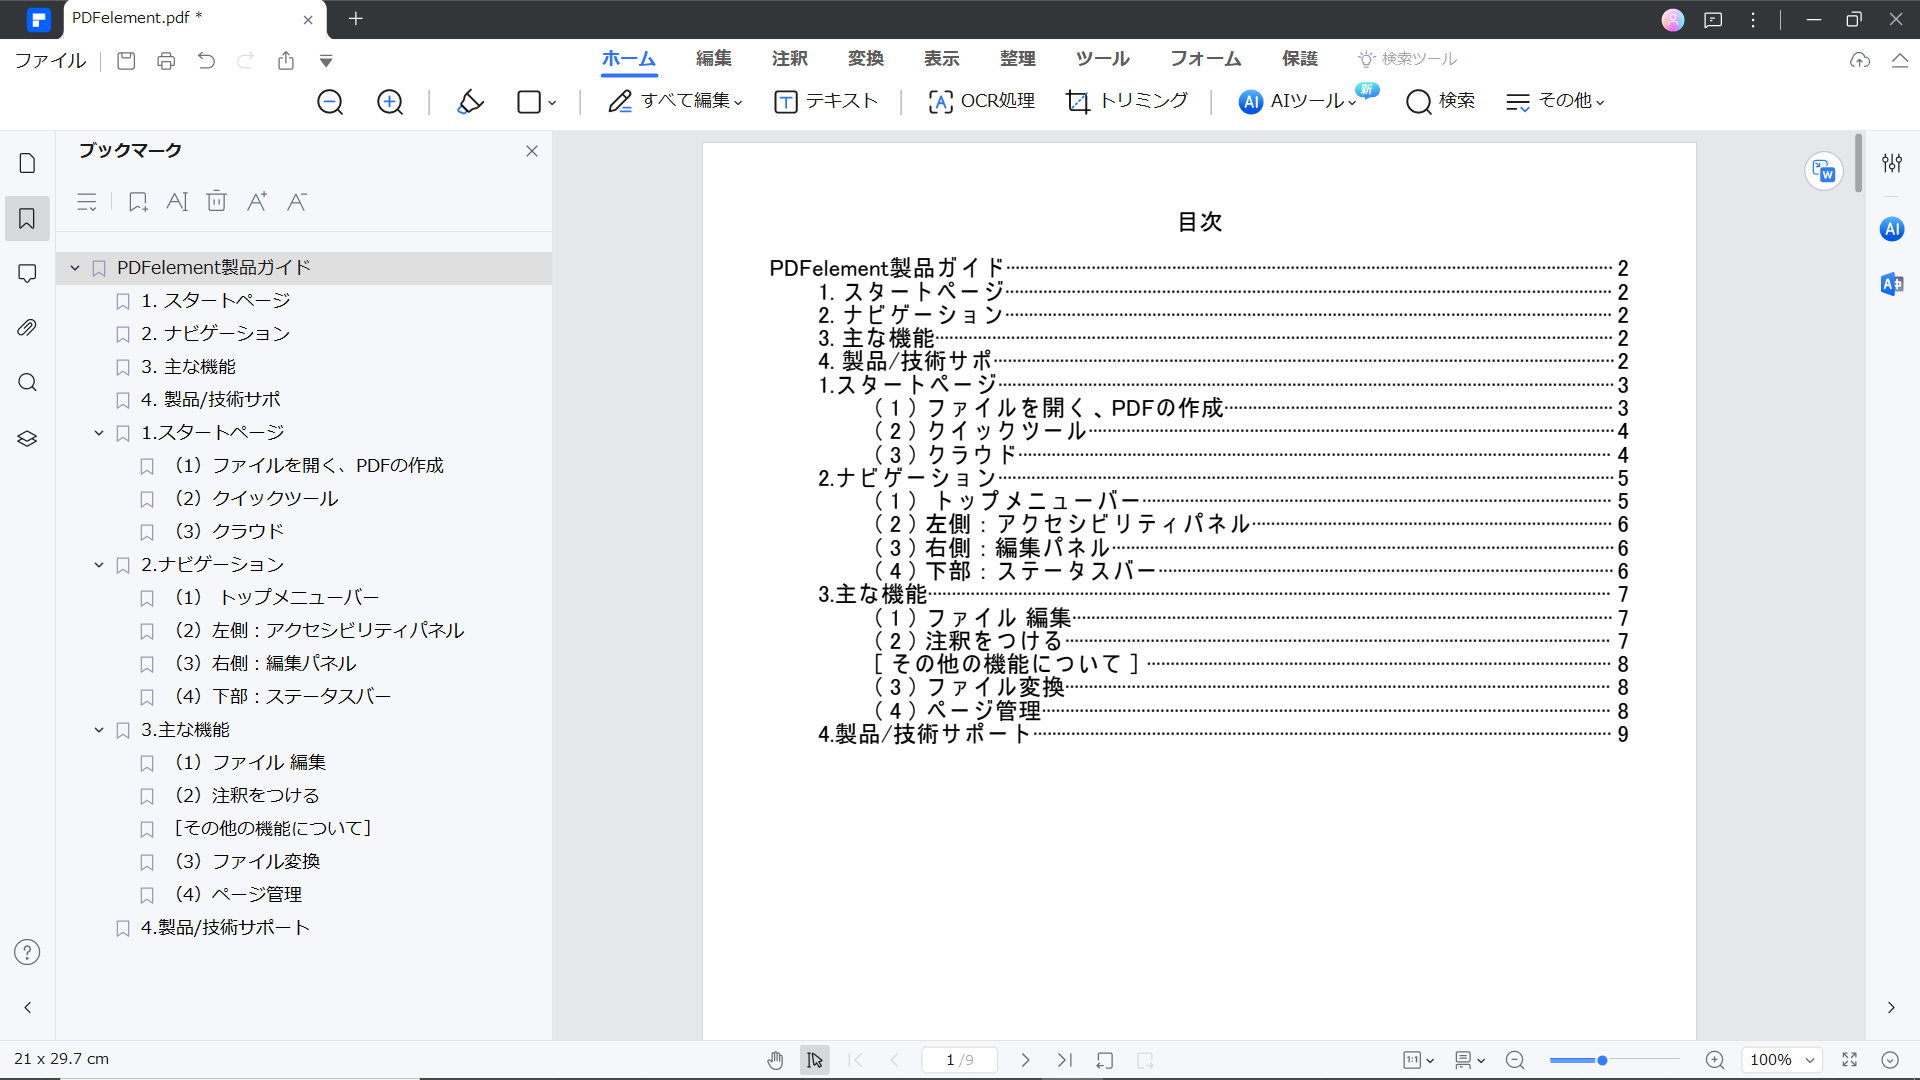Click the vertical scrollbar of document
Viewport: 1920px width, 1080px height.
[x=1858, y=163]
